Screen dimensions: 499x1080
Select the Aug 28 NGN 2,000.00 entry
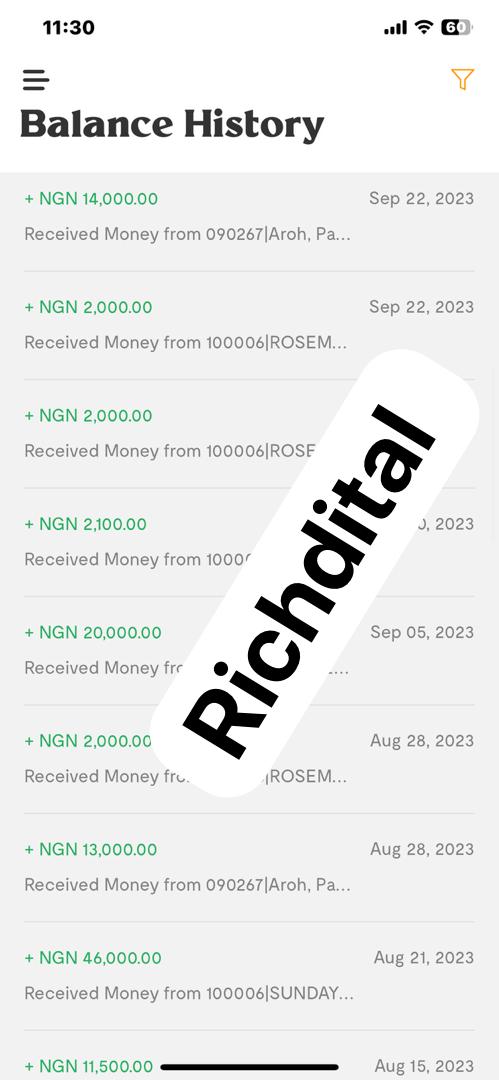pyautogui.click(x=249, y=759)
